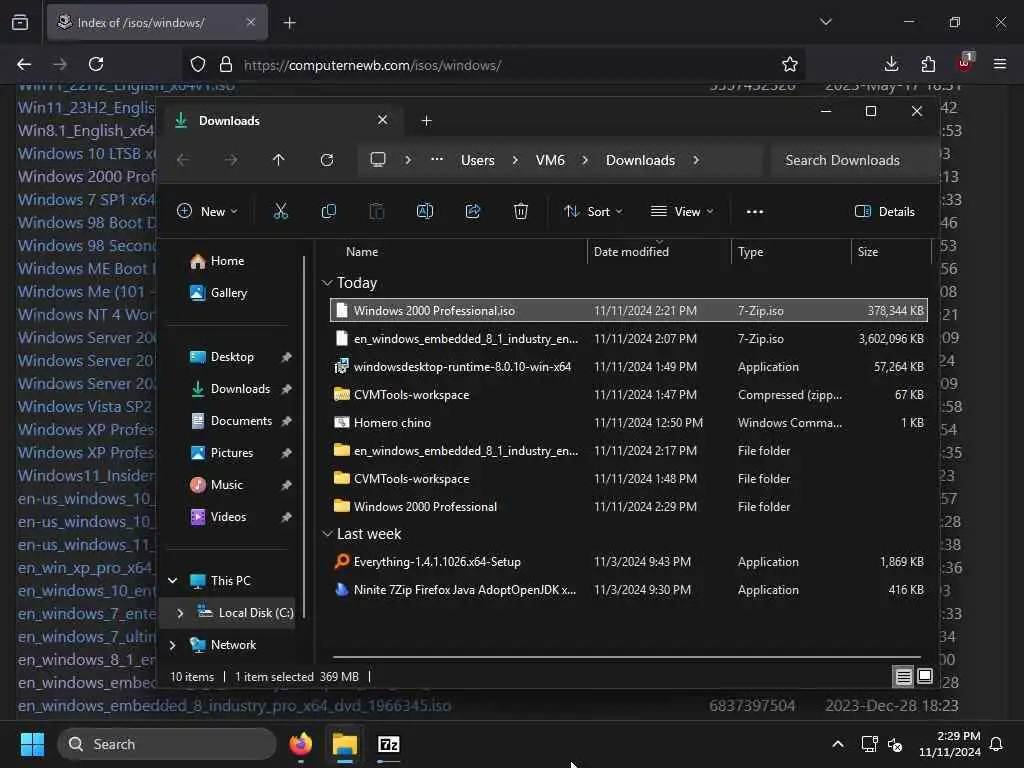Click the Search Downloads field
The height and width of the screenshot is (768, 1024).
(x=852, y=160)
